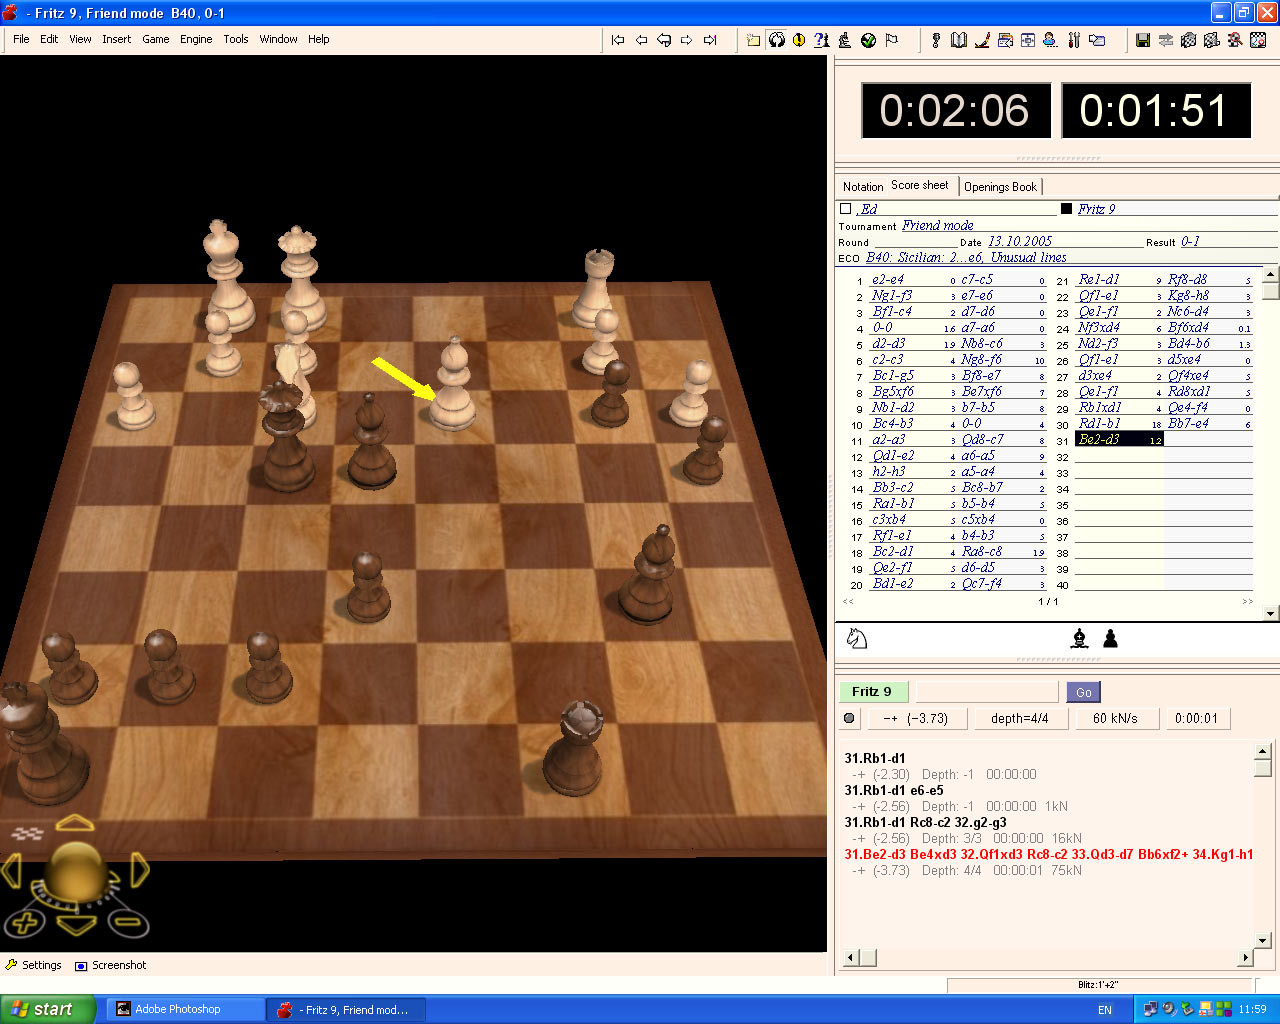This screenshot has width=1280, height=1024.
Task: Open the Engine menu
Action: tap(196, 39)
